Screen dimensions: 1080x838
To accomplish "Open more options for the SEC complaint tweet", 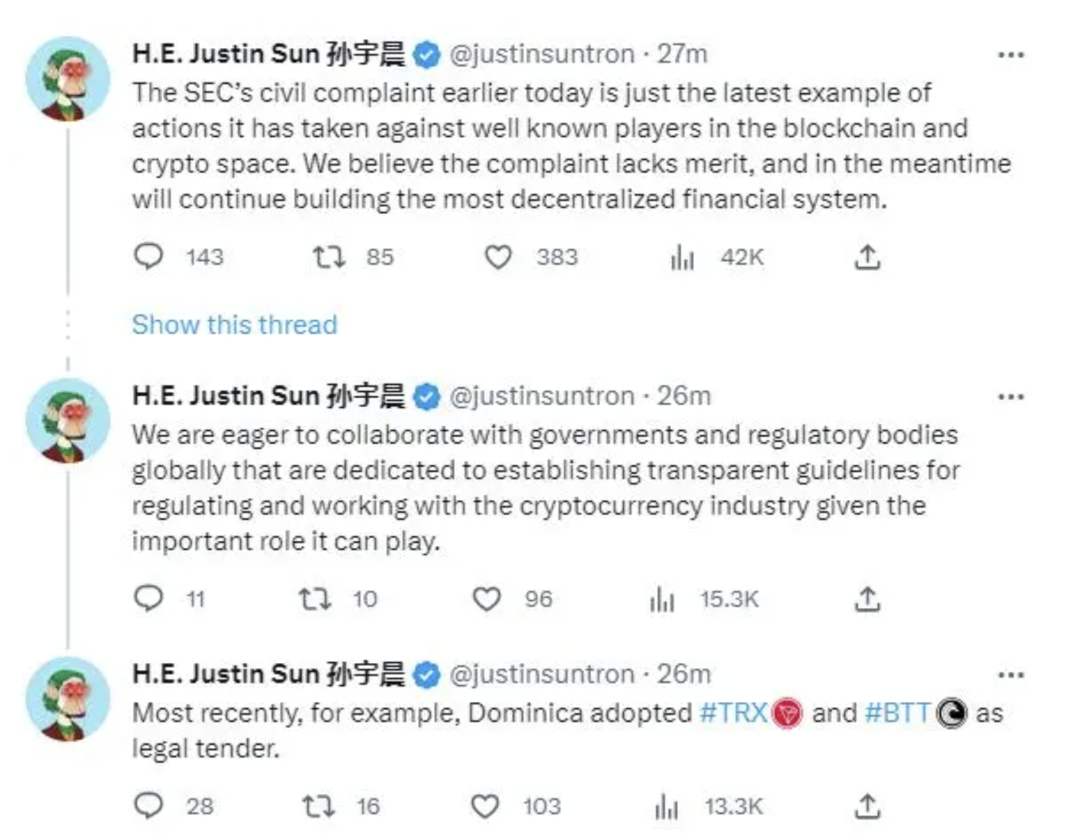I will click(1011, 55).
